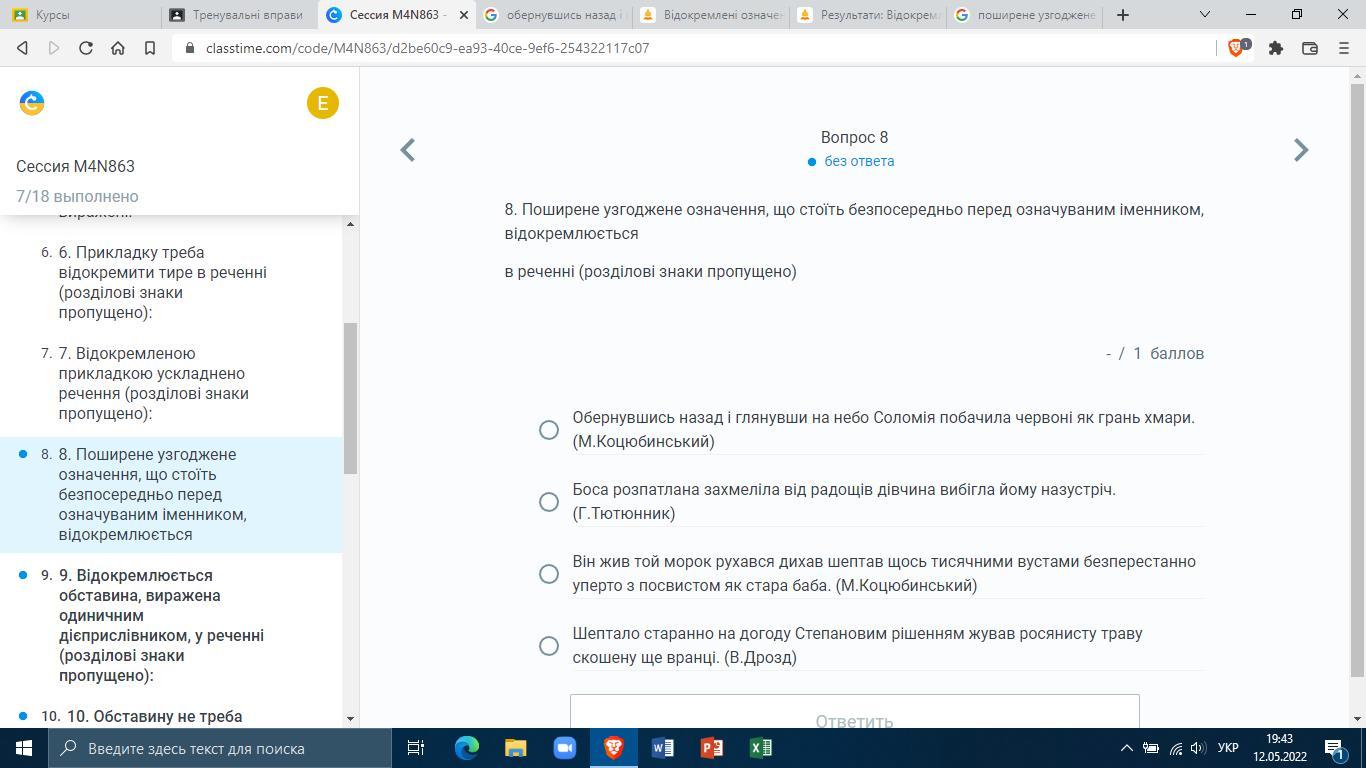Open volume control in system tray
This screenshot has height=768, width=1366.
pyautogui.click(x=1198, y=748)
